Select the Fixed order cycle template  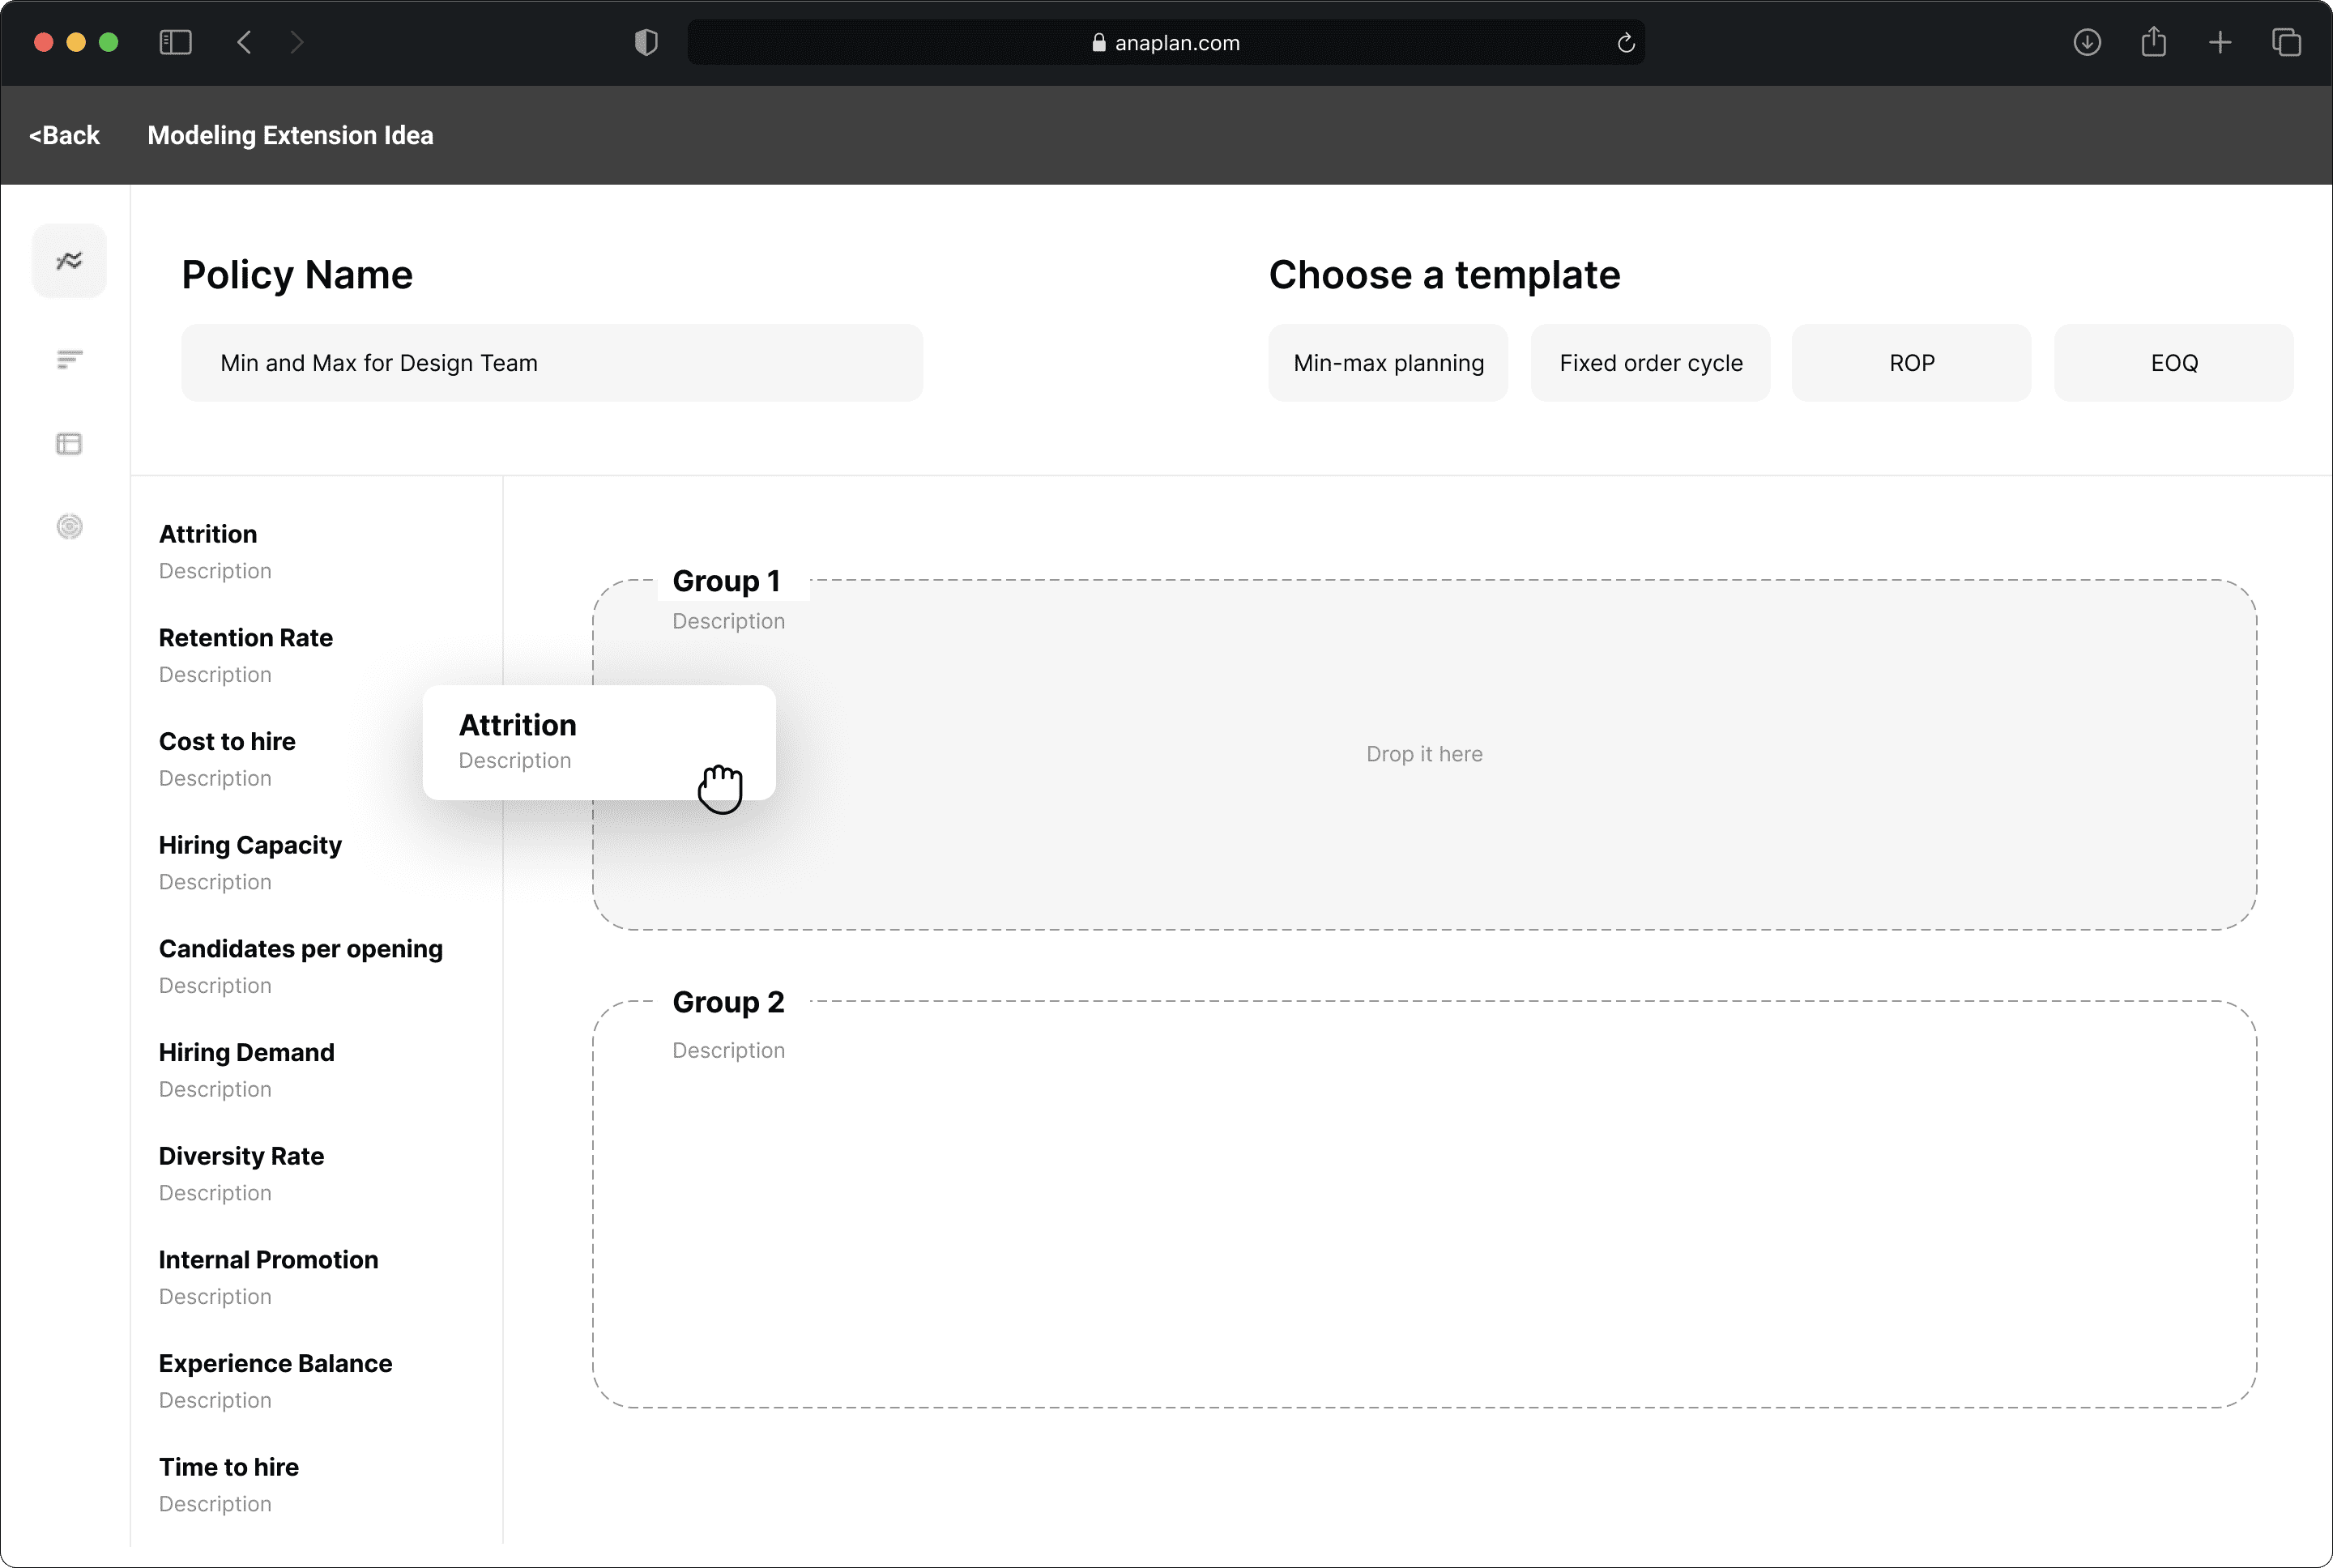coord(1650,363)
